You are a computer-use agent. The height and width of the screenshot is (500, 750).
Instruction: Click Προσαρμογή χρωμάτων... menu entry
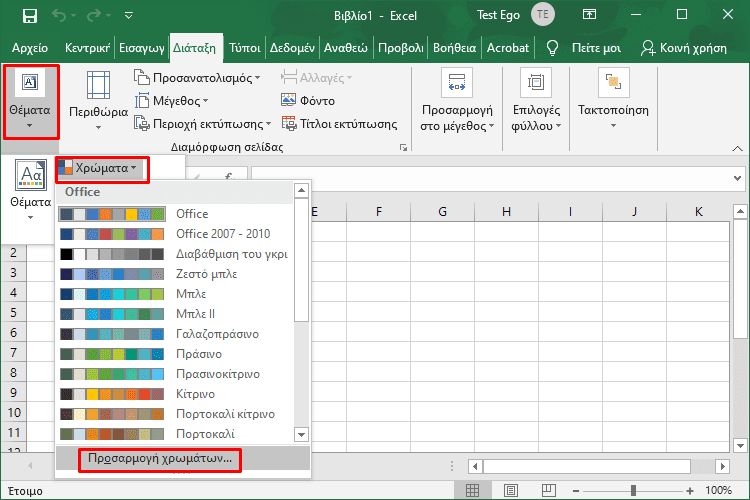coord(183,458)
